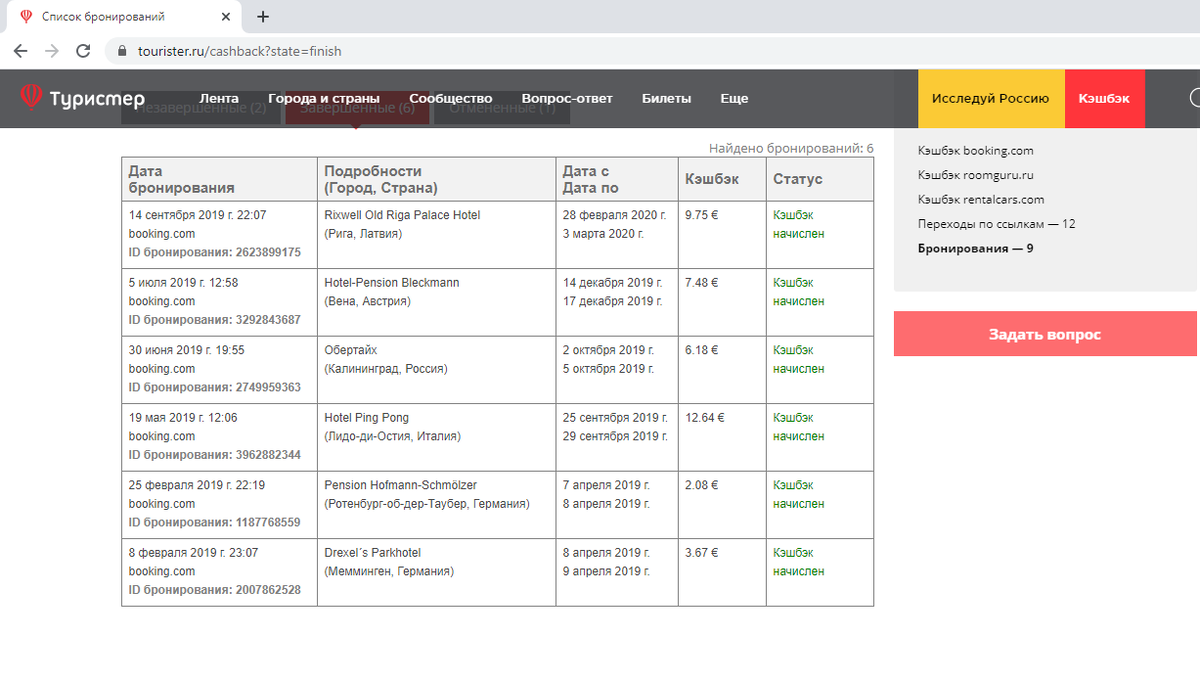
Task: Click (Лидо-ди-Остия, Италия) location text
Action: coord(393,436)
